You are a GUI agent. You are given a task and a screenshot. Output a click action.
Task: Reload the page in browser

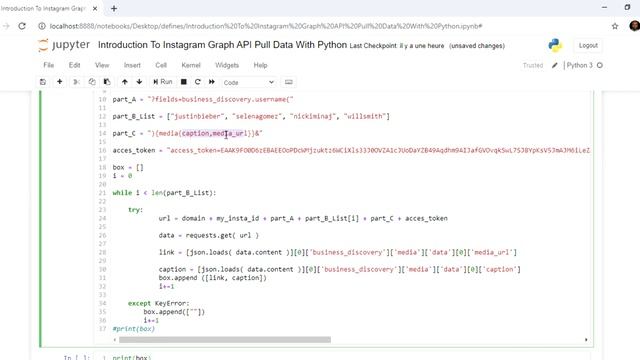click(x=22, y=26)
